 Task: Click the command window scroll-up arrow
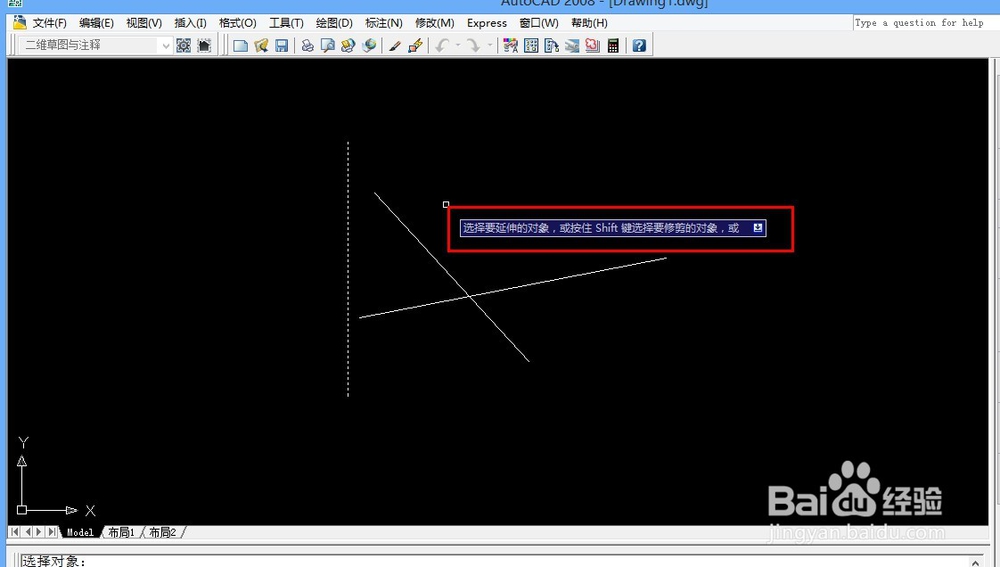click(975, 562)
